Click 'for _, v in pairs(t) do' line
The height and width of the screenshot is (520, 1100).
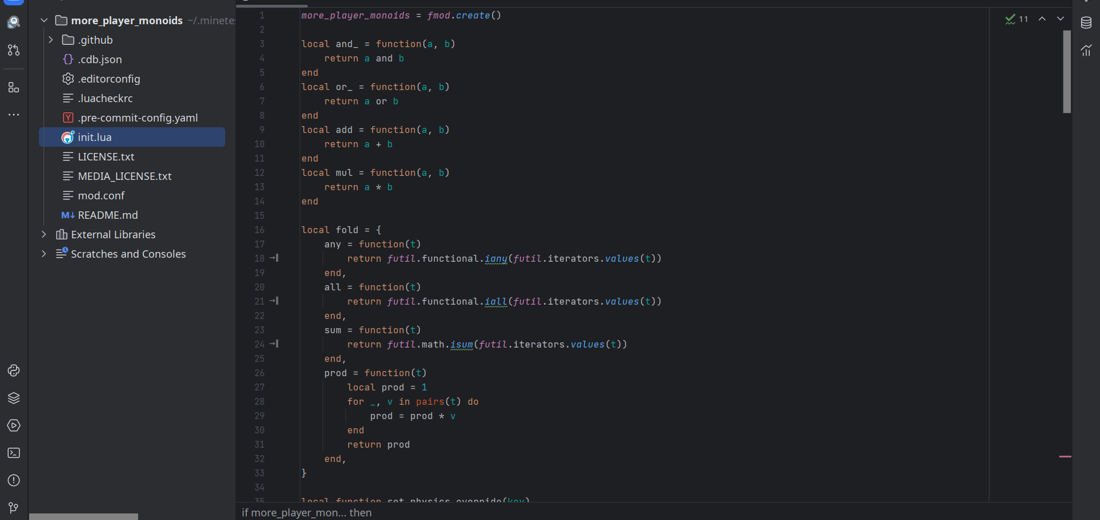[413, 401]
